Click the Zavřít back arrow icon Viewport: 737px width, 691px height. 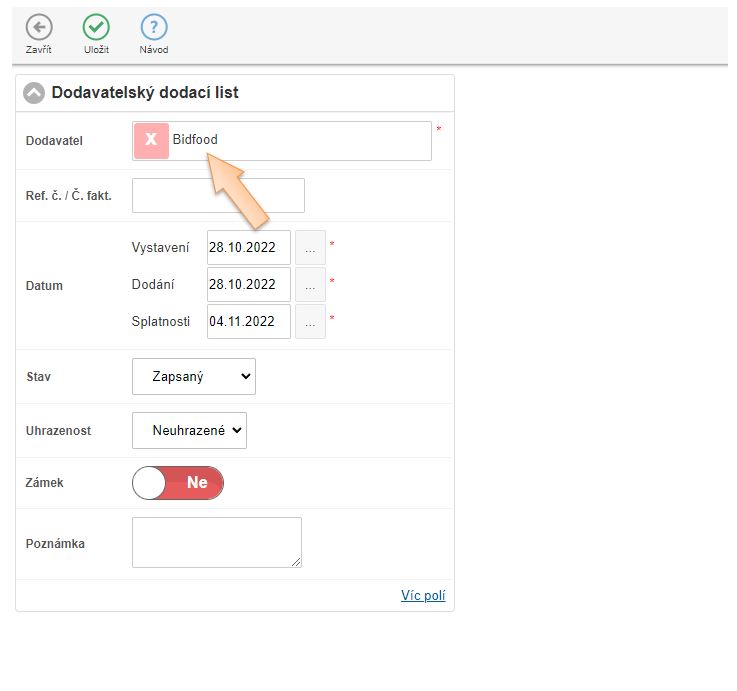click(39, 28)
